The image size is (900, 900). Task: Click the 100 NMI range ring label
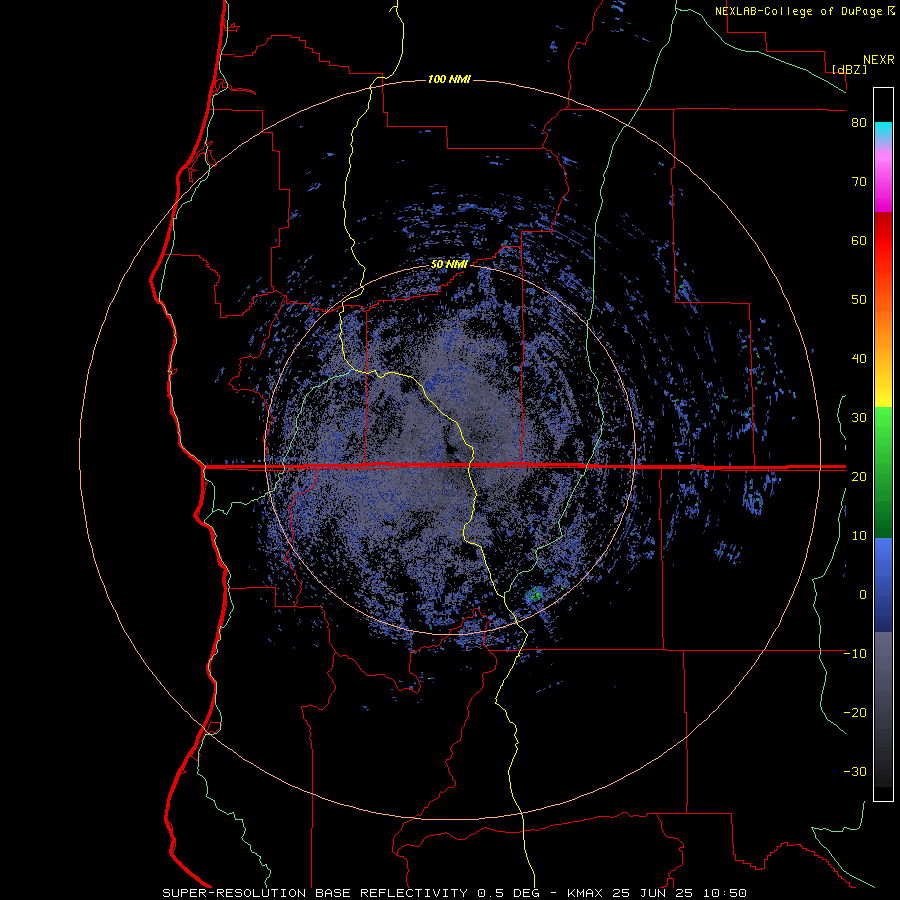[449, 79]
